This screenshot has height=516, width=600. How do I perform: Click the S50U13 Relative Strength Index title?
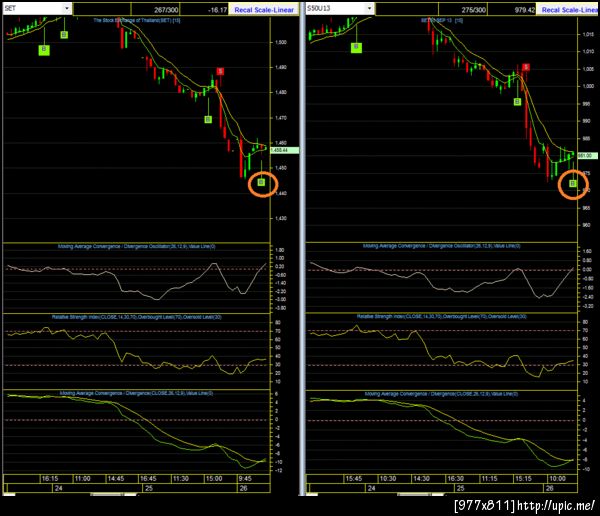tap(442, 317)
